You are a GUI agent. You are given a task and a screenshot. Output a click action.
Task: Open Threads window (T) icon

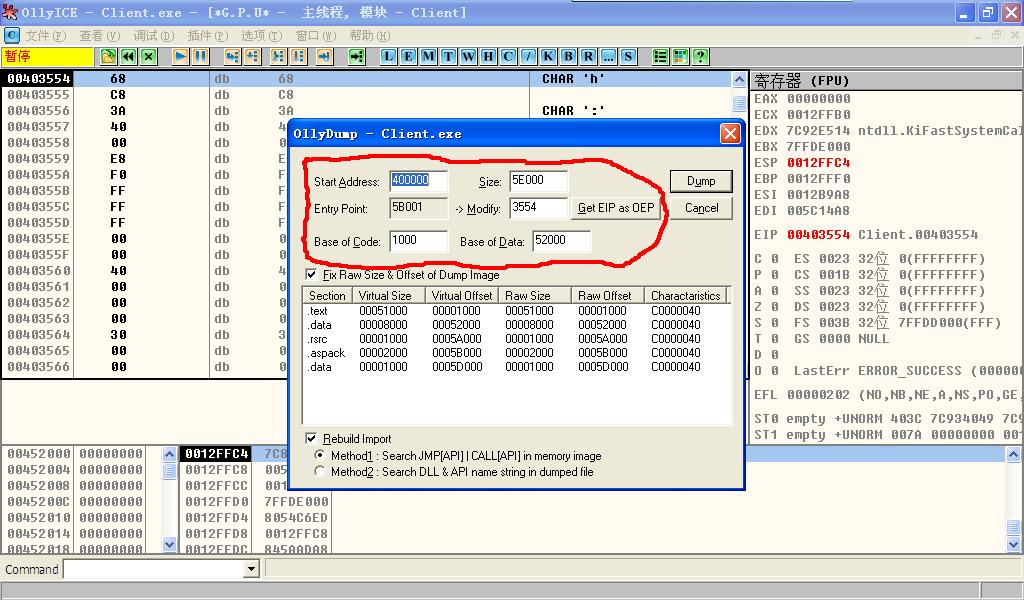pyautogui.click(x=449, y=56)
